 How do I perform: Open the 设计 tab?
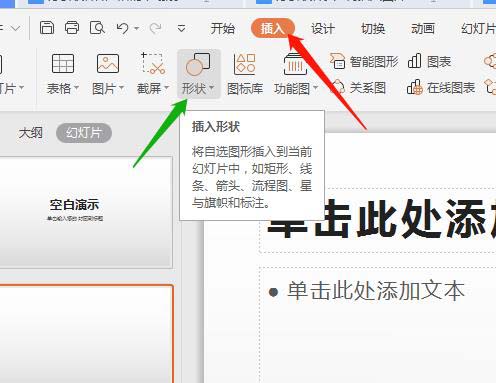click(x=322, y=29)
